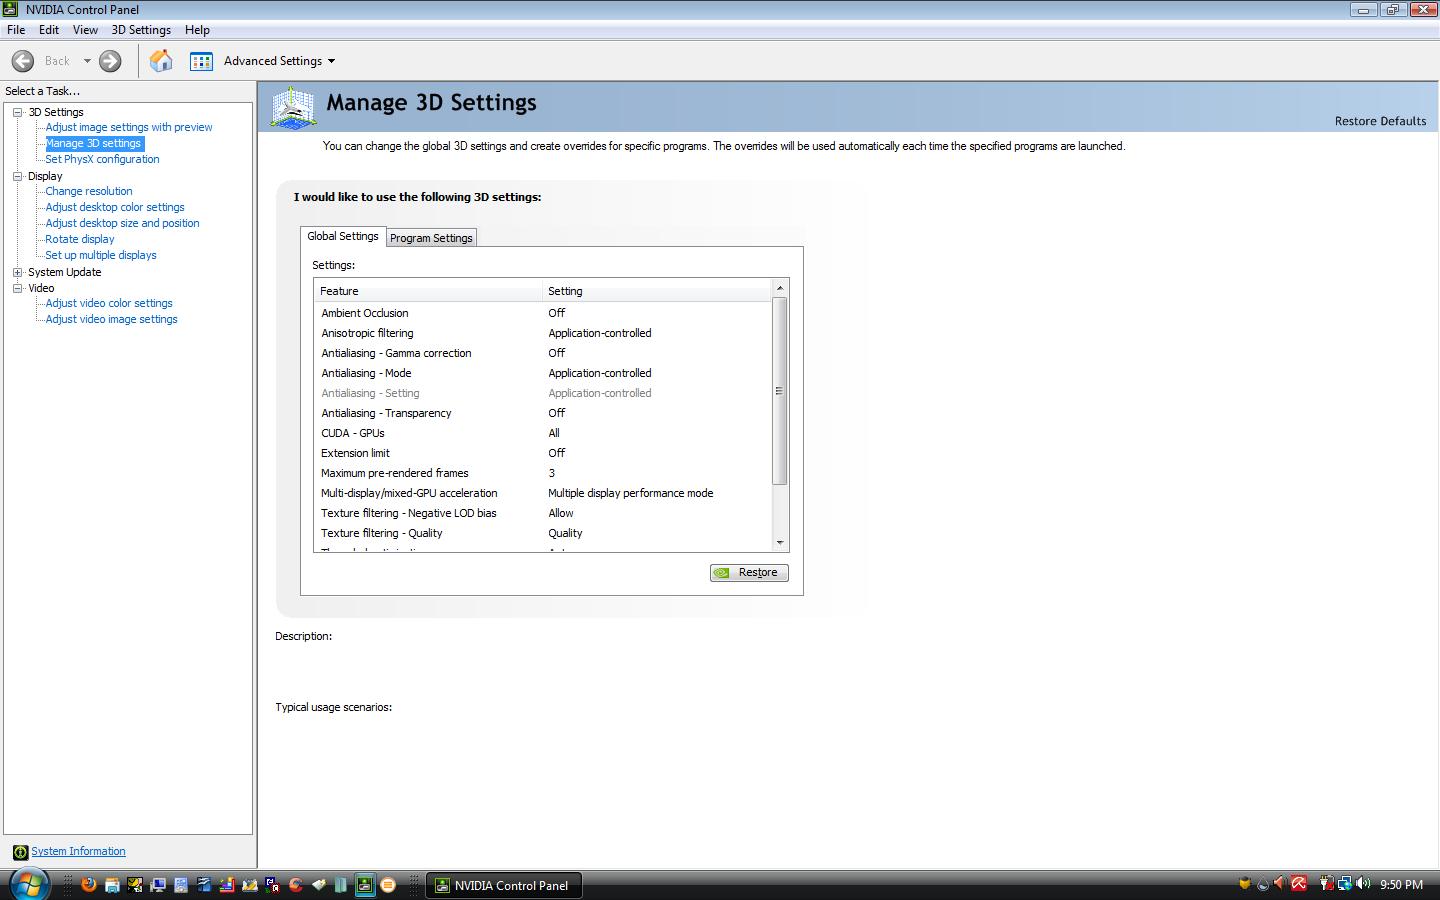Image resolution: width=1440 pixels, height=900 pixels.
Task: Select the Global Settings tab
Action: click(343, 236)
